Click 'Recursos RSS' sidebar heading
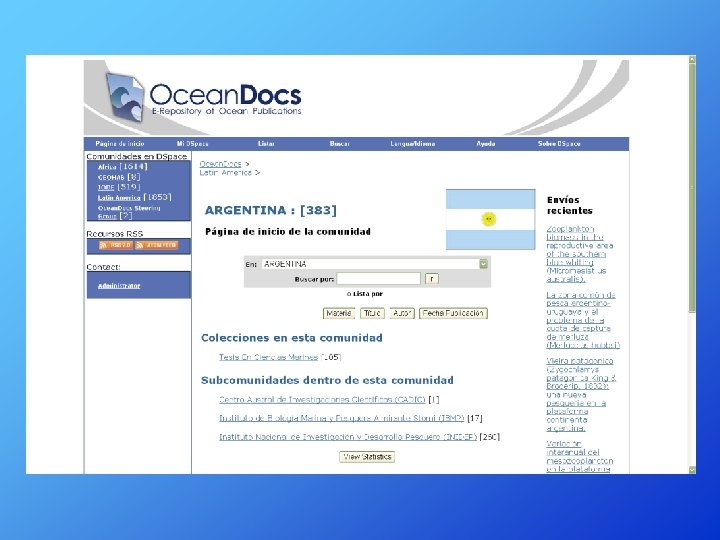Image resolution: width=720 pixels, height=540 pixels. [115, 234]
